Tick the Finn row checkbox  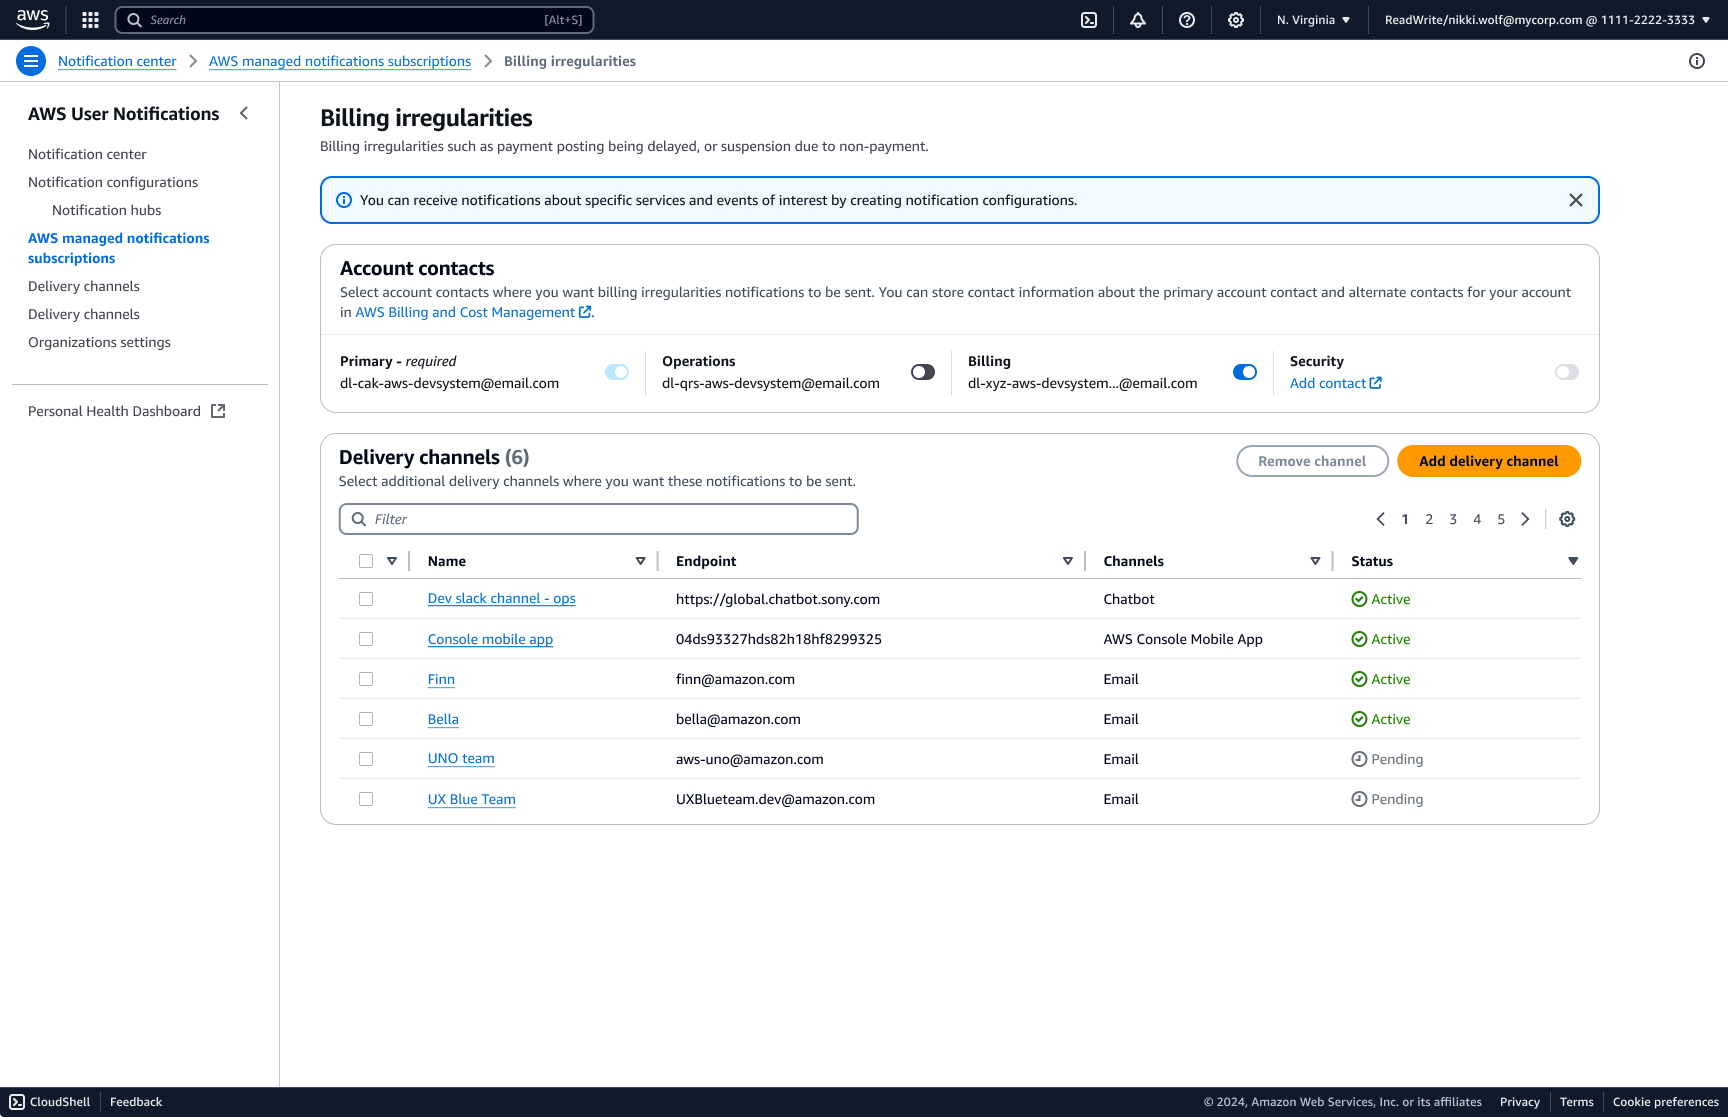point(366,679)
